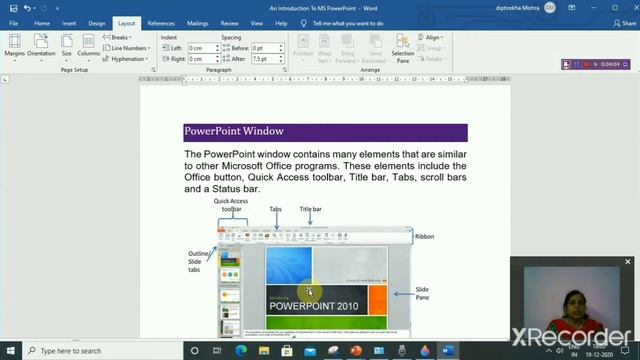Click the Rotate objects button
The width and height of the screenshot is (640, 360).
tap(432, 59)
